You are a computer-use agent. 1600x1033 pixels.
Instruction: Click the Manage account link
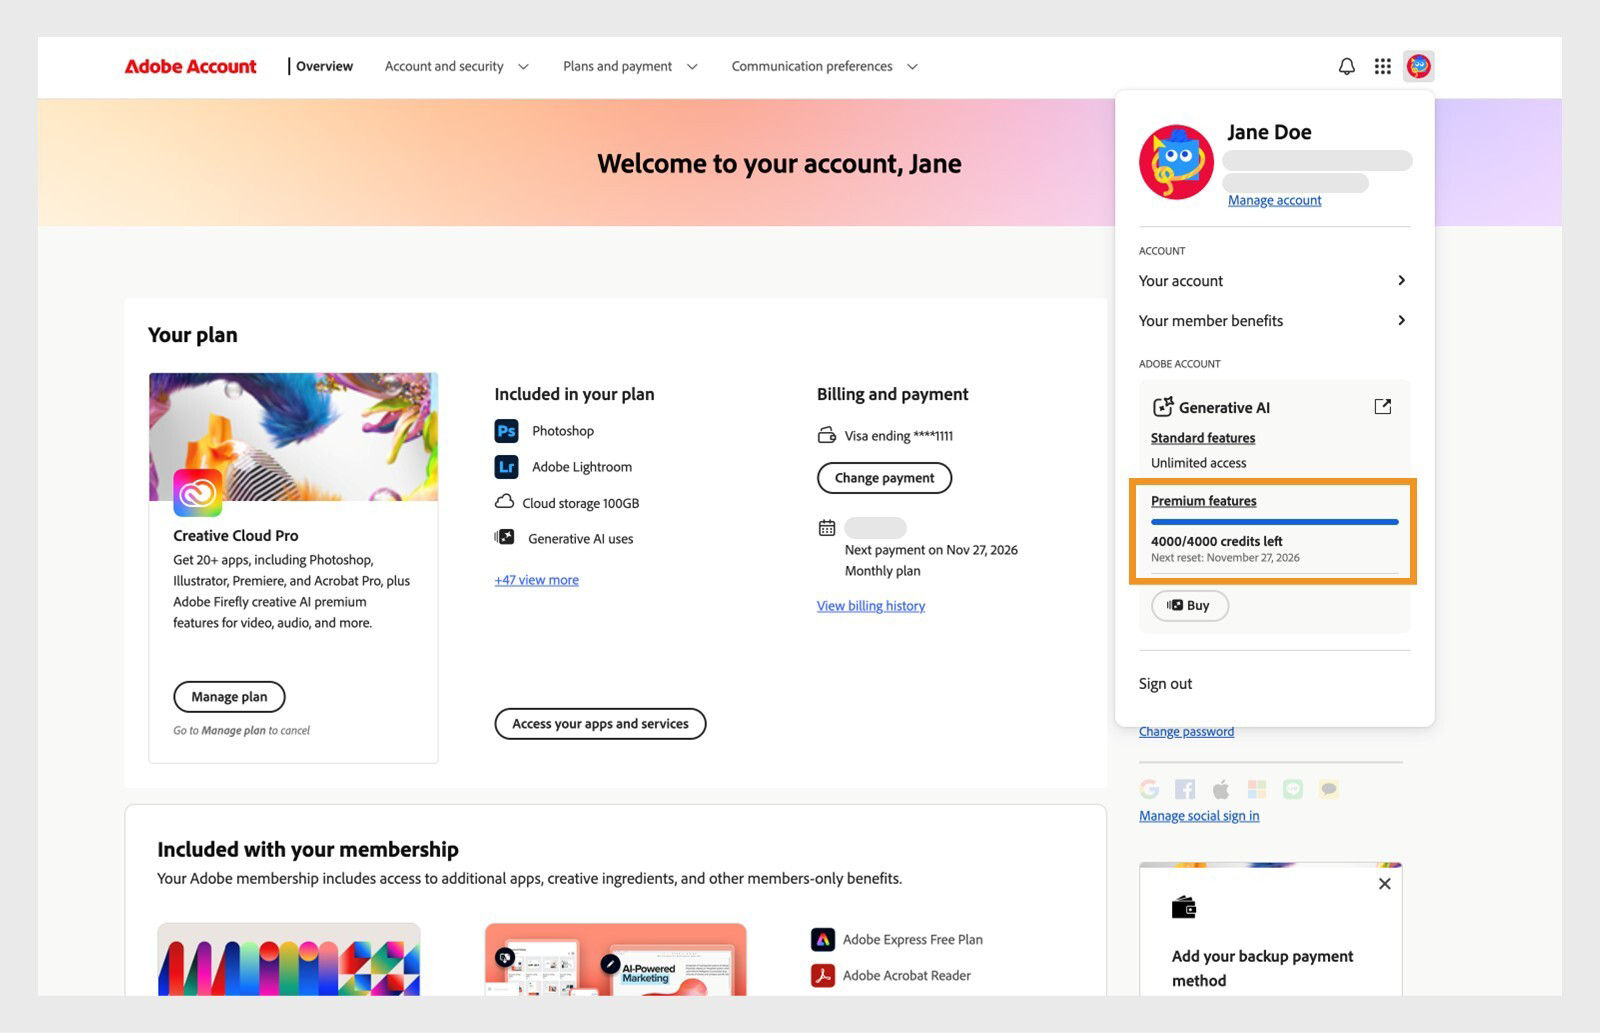coord(1275,200)
